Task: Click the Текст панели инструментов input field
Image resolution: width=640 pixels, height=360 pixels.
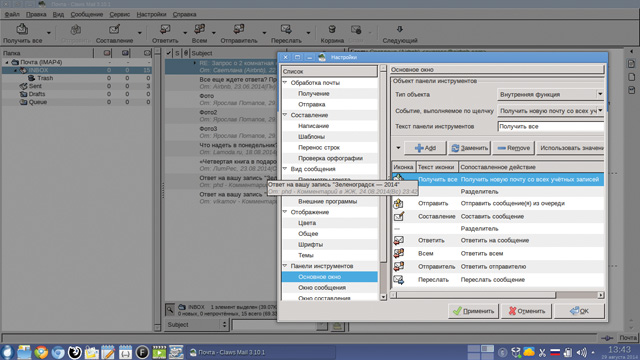Action: pos(551,127)
